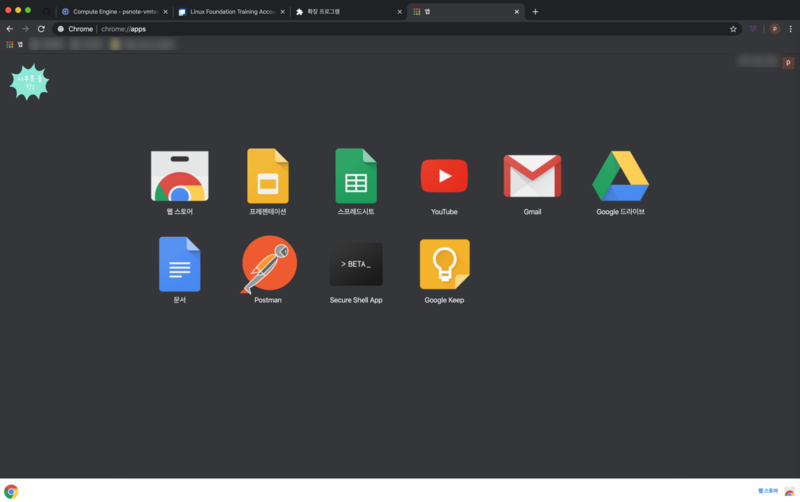This screenshot has width=800, height=502.
Task: Bookmark this page with the star icon
Action: coord(733,29)
